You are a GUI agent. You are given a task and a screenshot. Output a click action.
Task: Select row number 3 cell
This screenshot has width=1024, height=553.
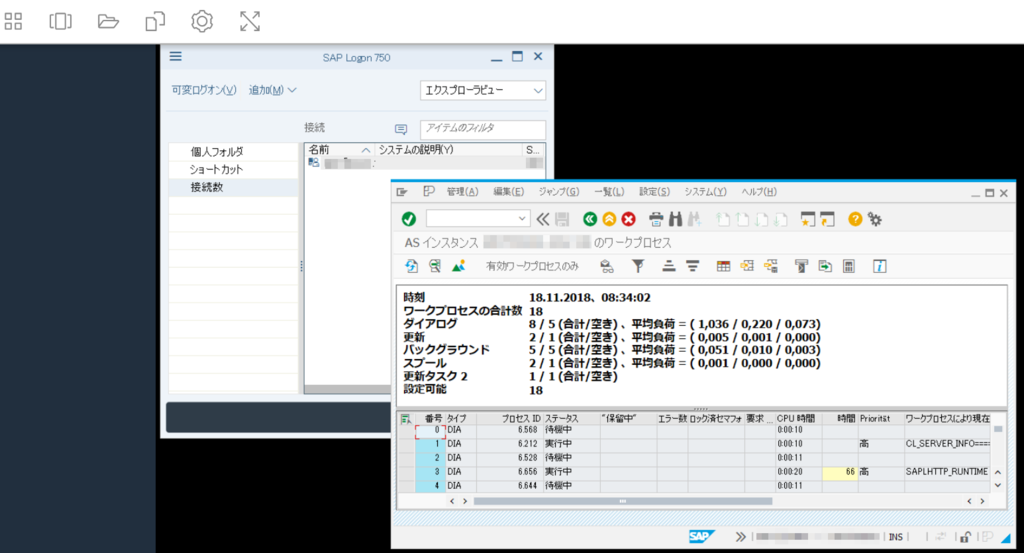tap(430, 471)
